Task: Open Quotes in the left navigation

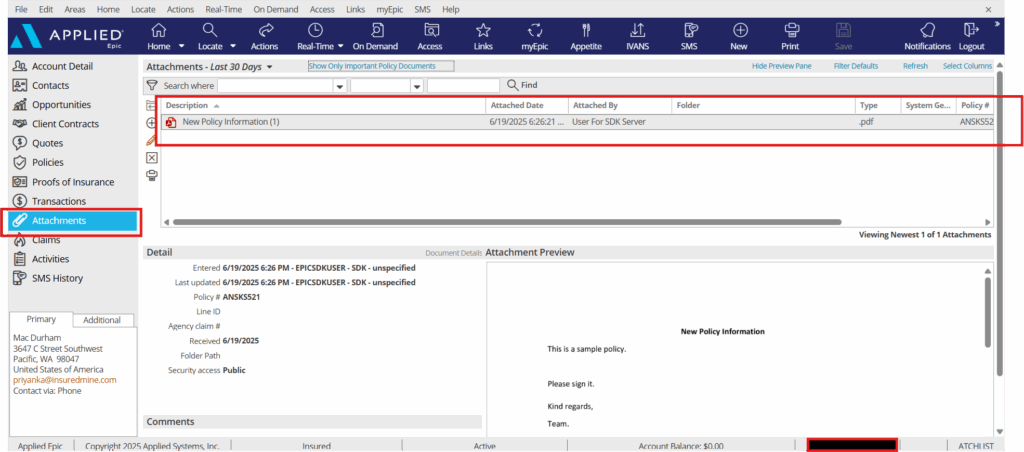Action: point(48,143)
